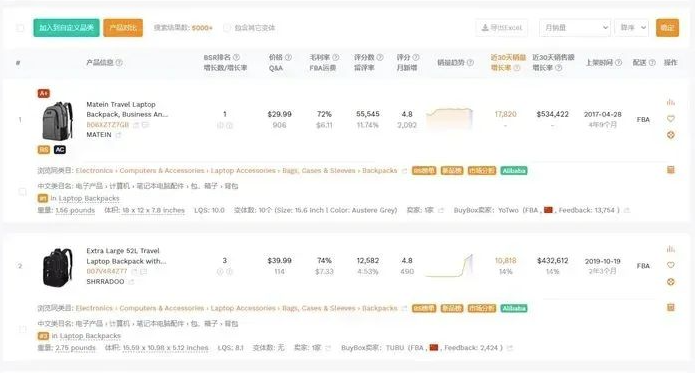
Task: Click the BS badge under Matein thumbnail
Action: click(43, 150)
